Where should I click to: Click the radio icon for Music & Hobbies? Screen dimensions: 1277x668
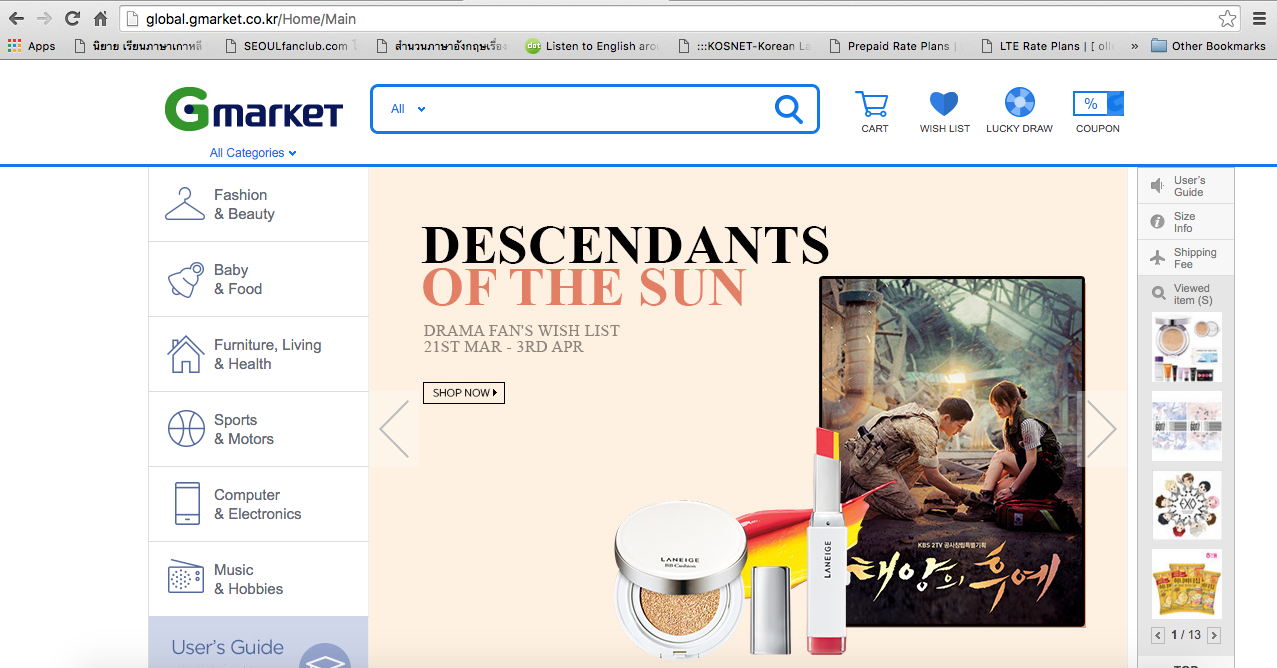186,578
